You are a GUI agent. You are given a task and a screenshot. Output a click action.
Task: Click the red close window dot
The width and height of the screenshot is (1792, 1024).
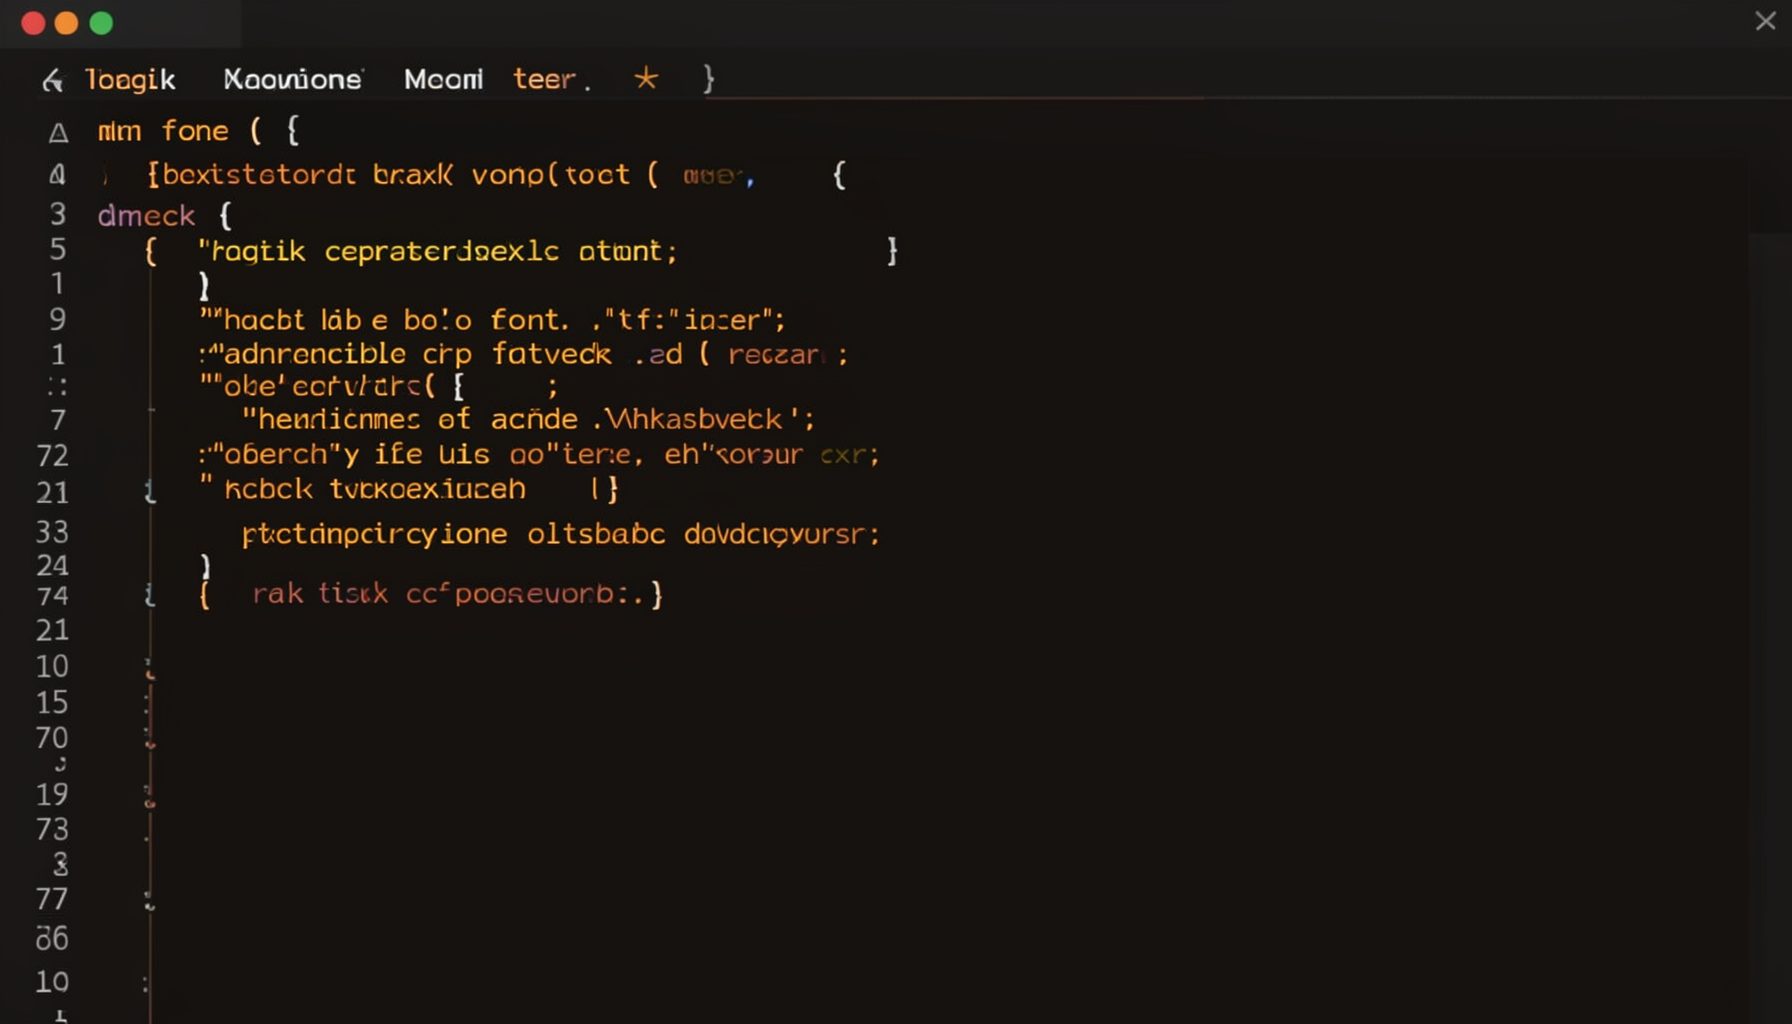pyautogui.click(x=33, y=23)
